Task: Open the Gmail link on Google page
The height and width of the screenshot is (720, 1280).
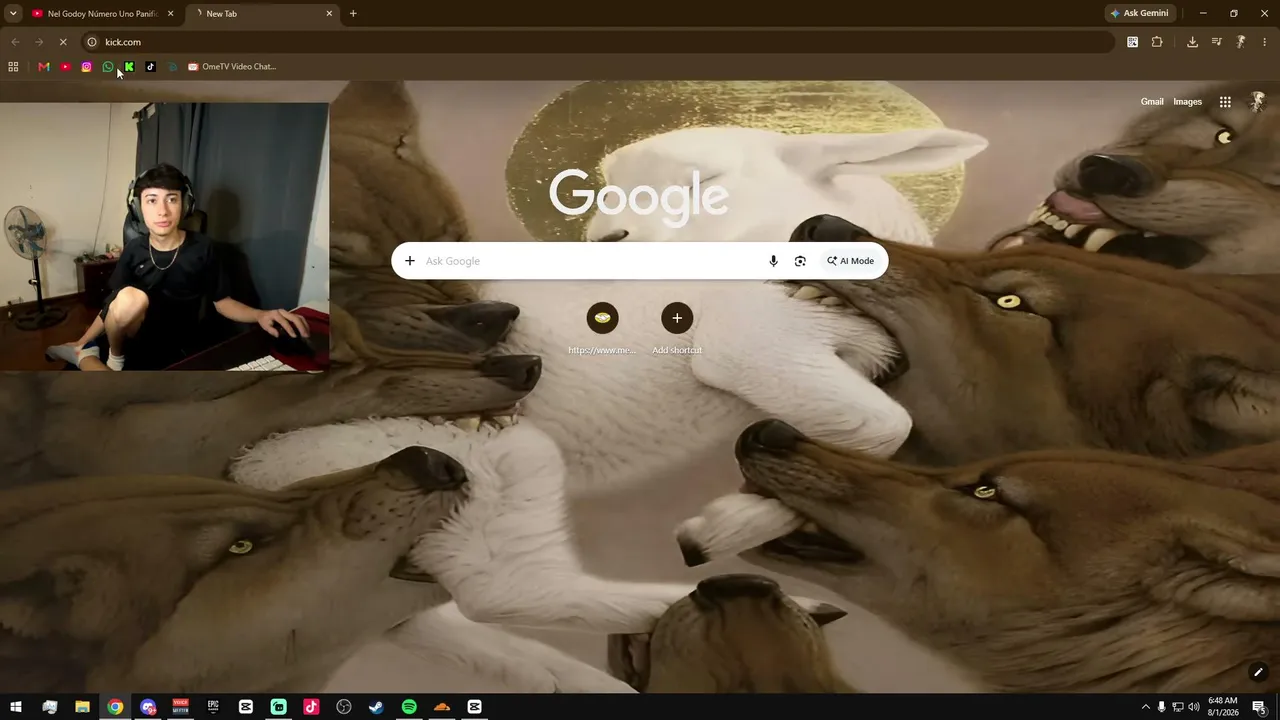Action: (1152, 102)
